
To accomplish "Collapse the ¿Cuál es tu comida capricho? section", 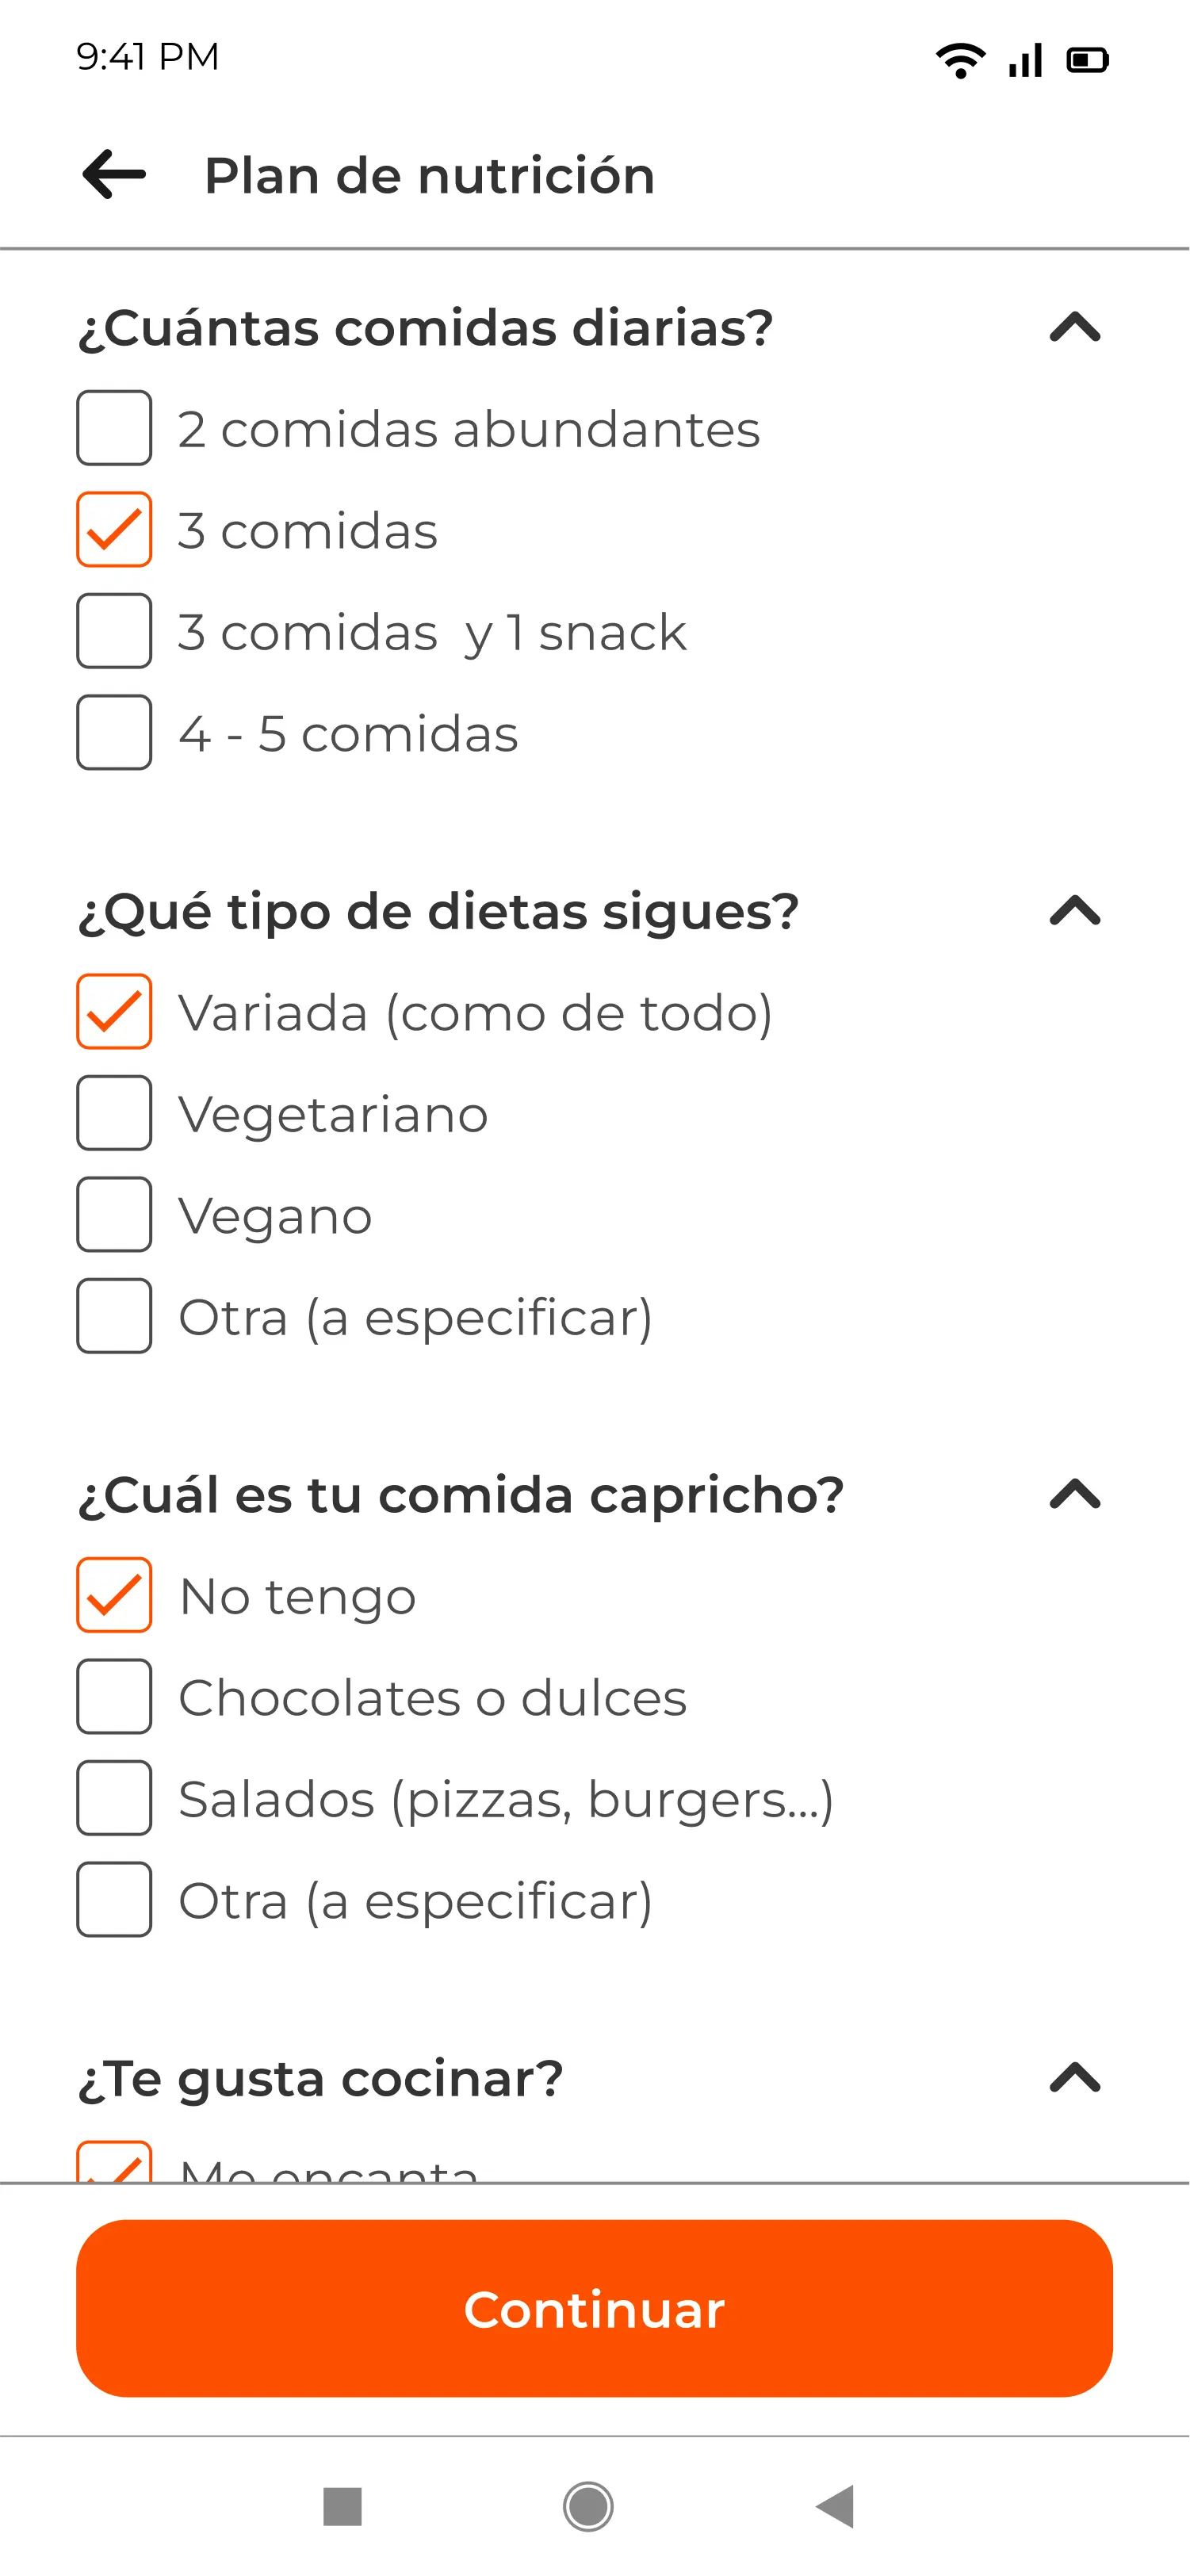I will click(1075, 1494).
